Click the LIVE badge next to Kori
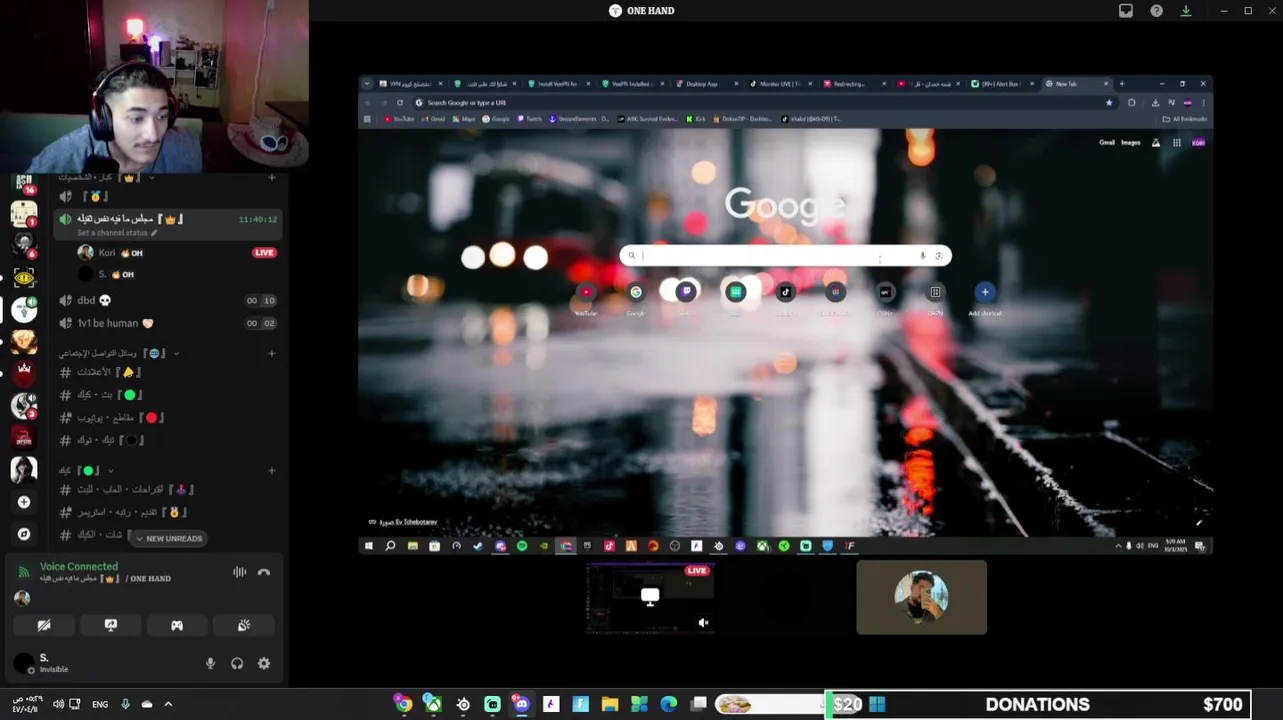 264,253
